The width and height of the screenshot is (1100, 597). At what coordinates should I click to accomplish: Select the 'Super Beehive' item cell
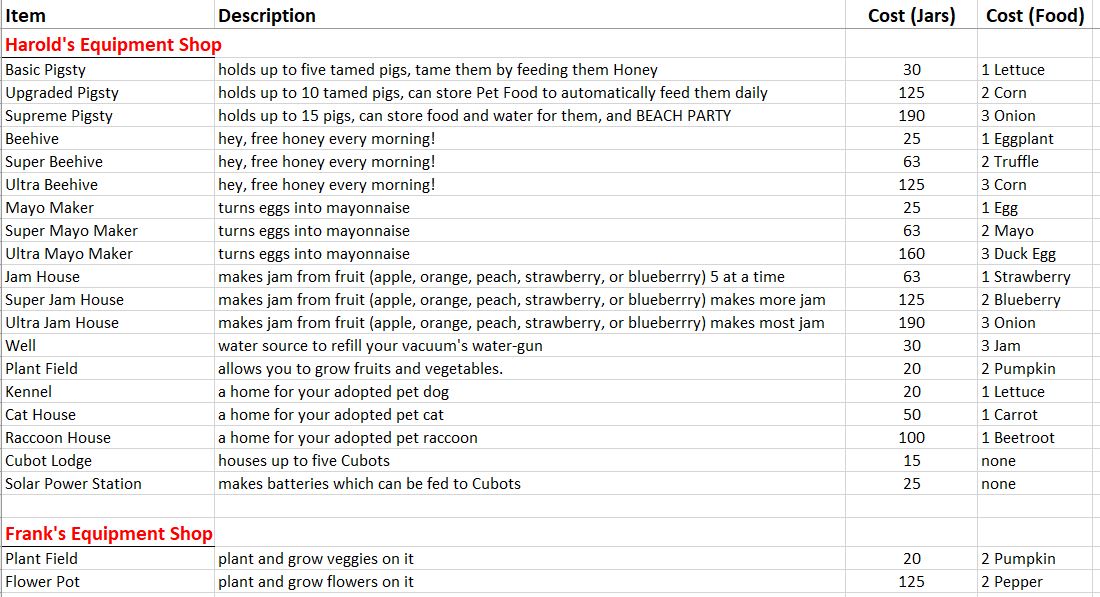54,162
